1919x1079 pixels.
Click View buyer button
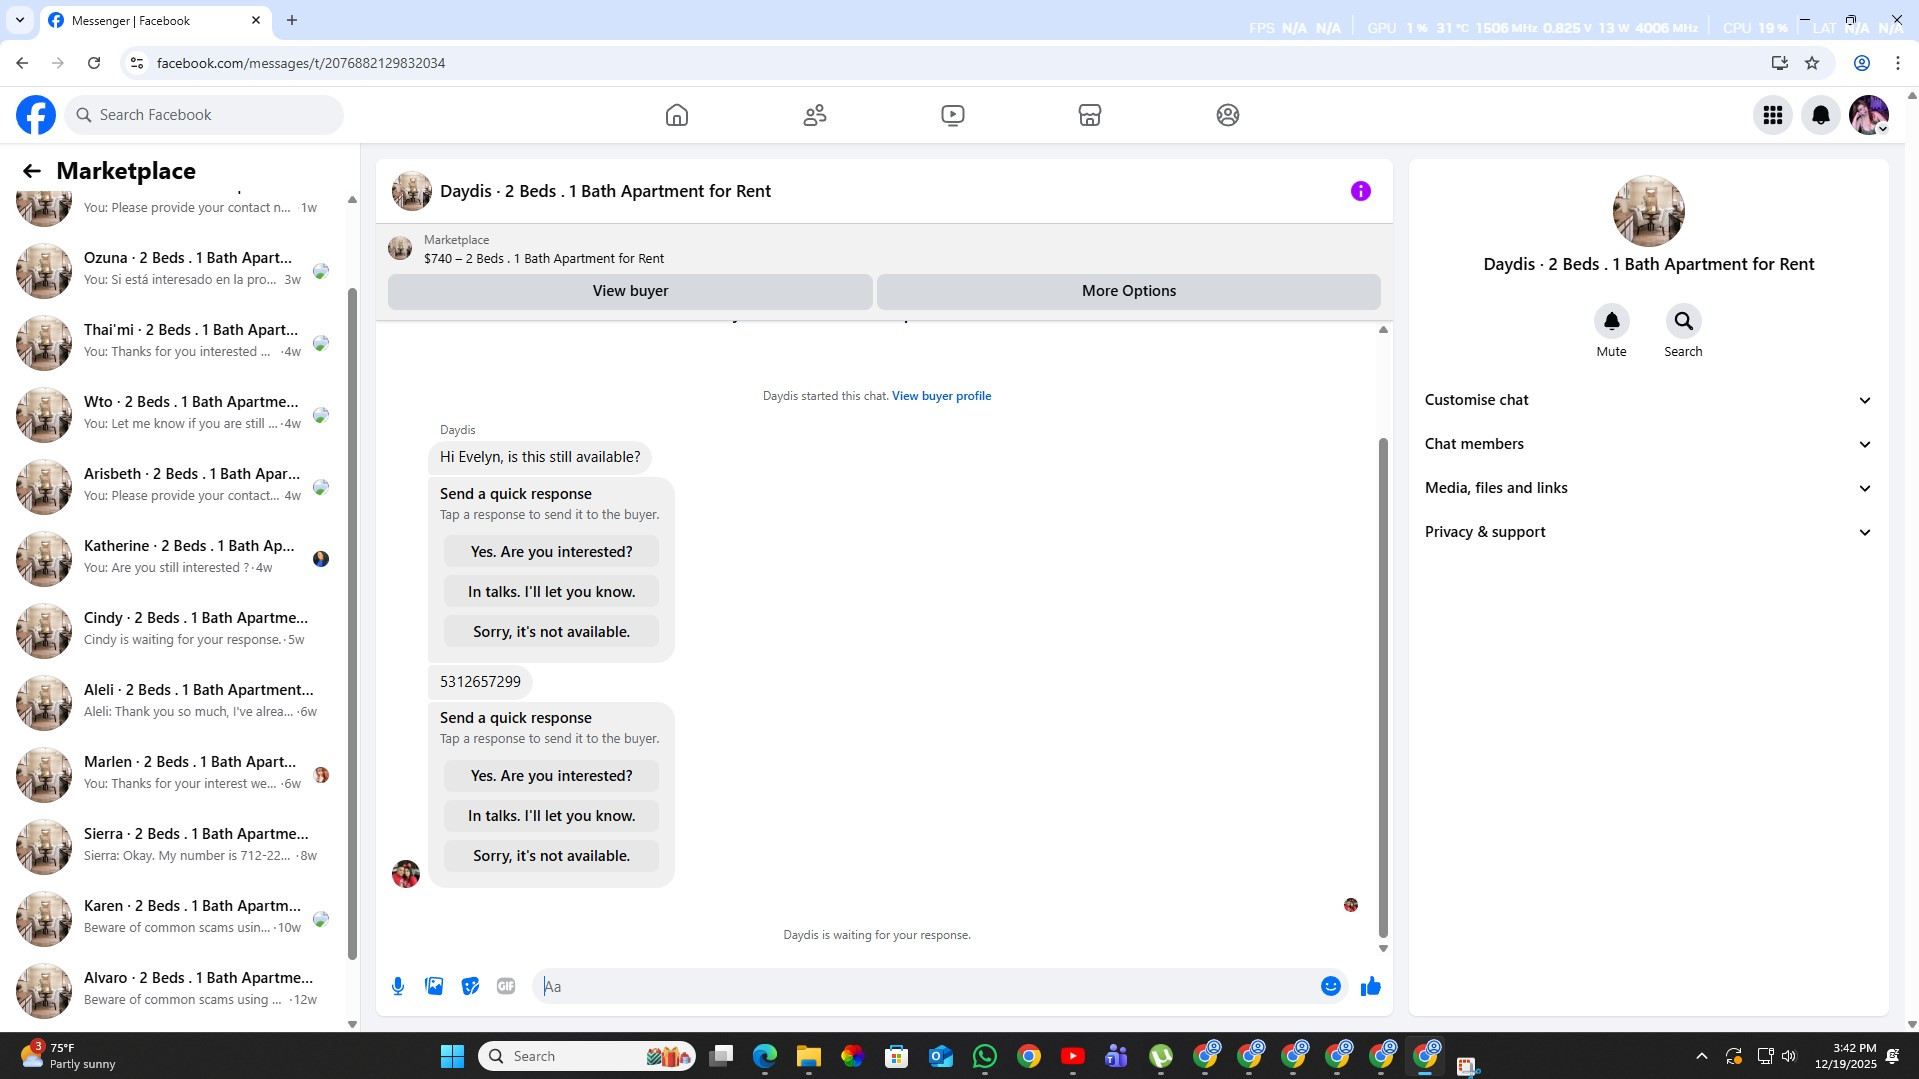click(630, 291)
